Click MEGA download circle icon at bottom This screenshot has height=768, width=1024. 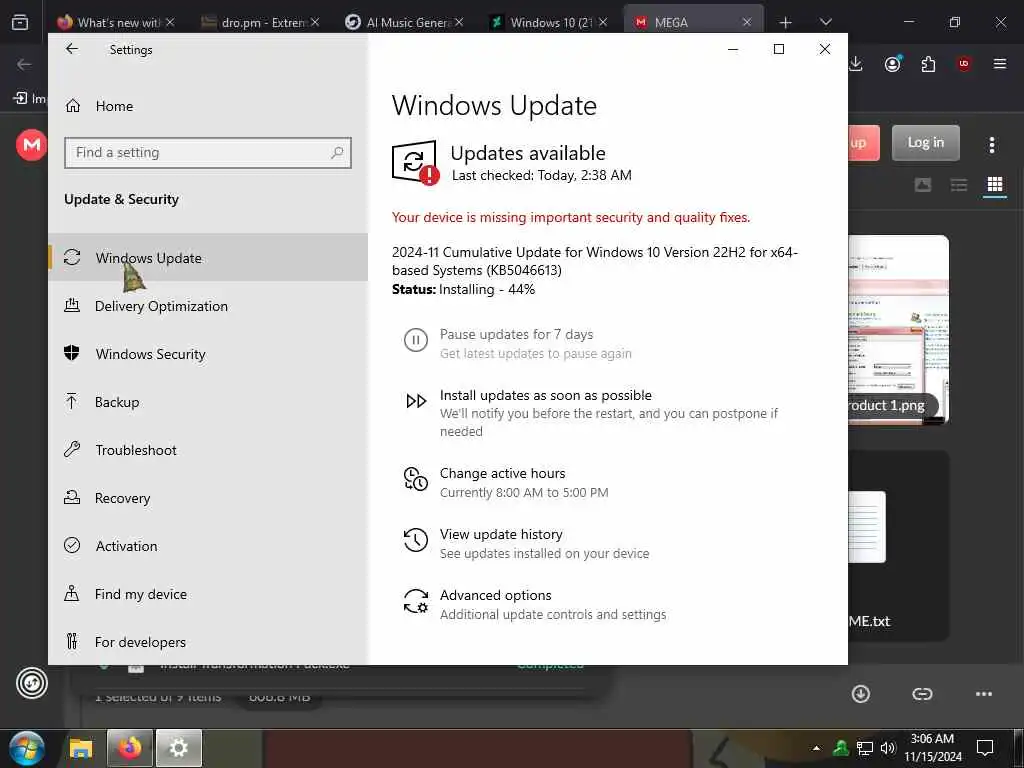pos(861,694)
